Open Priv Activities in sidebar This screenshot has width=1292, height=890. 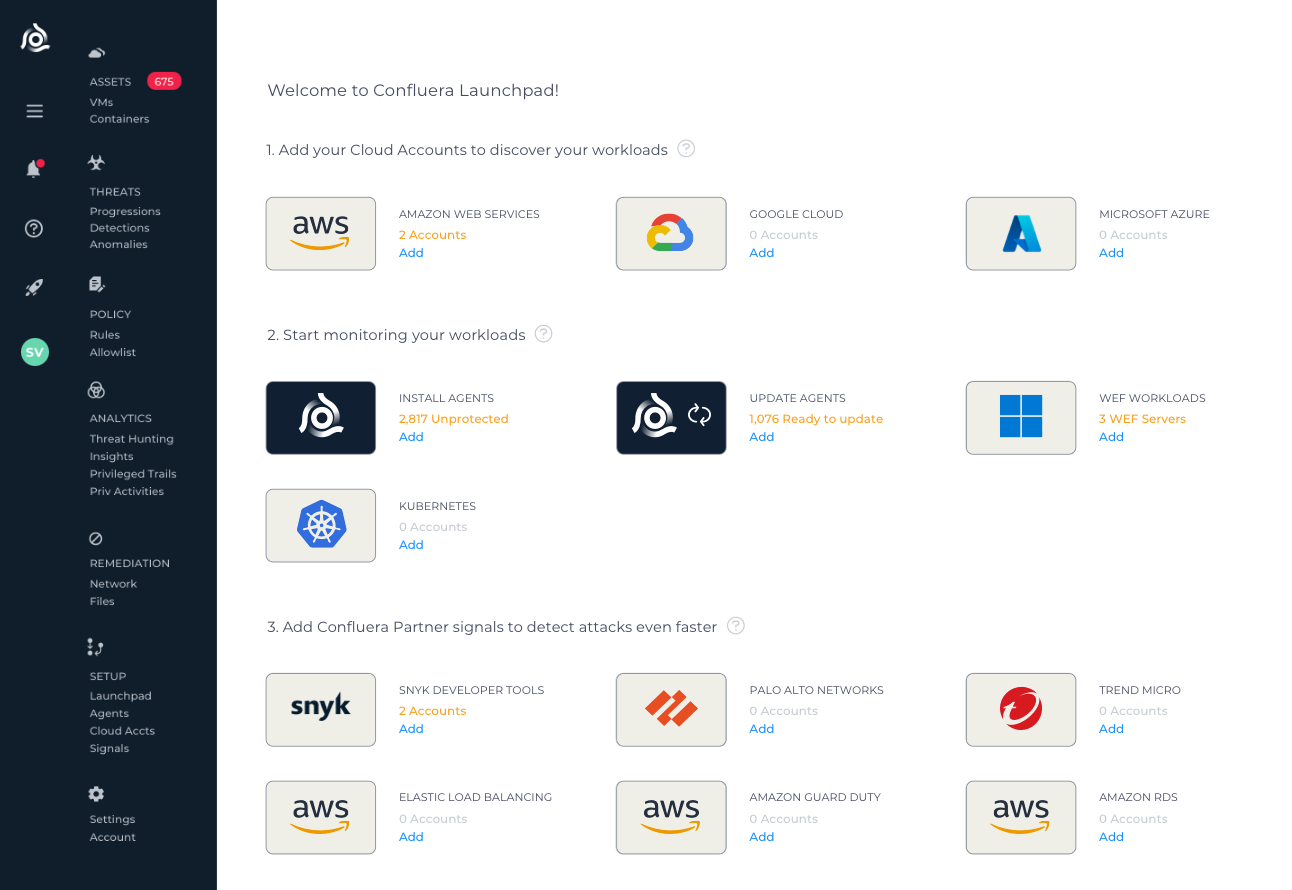[x=126, y=492]
